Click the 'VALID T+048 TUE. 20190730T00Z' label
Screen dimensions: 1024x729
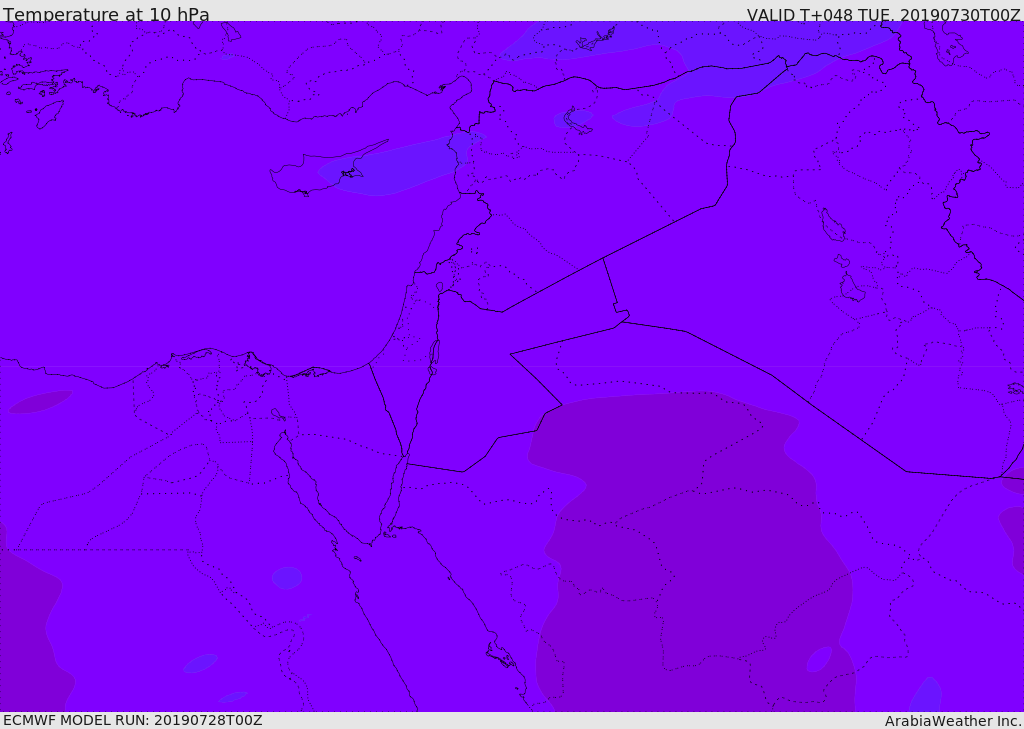884,14
